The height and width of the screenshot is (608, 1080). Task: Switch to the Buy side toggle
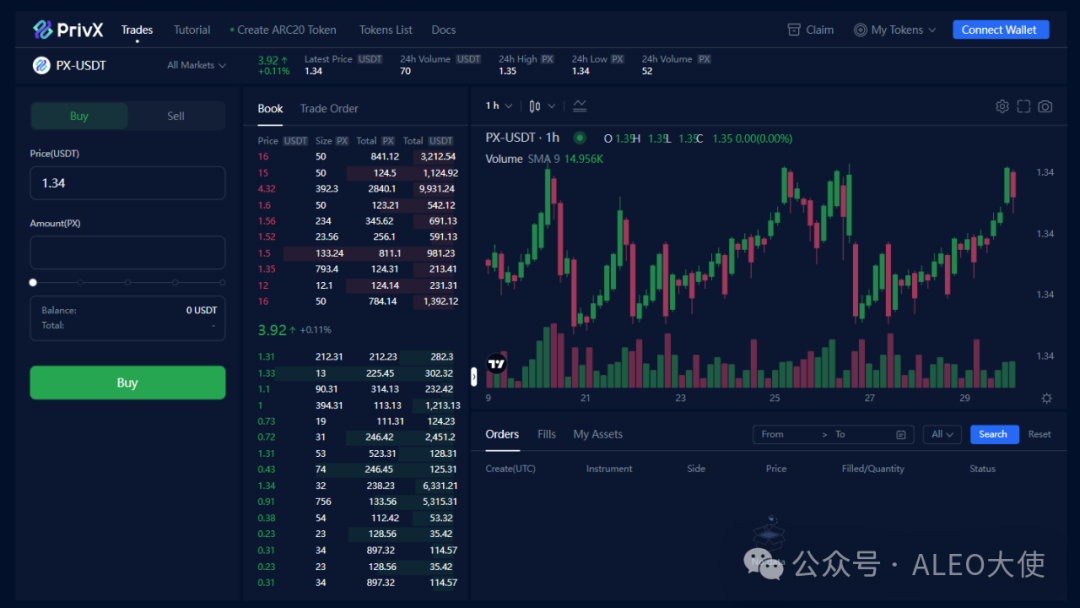(79, 116)
